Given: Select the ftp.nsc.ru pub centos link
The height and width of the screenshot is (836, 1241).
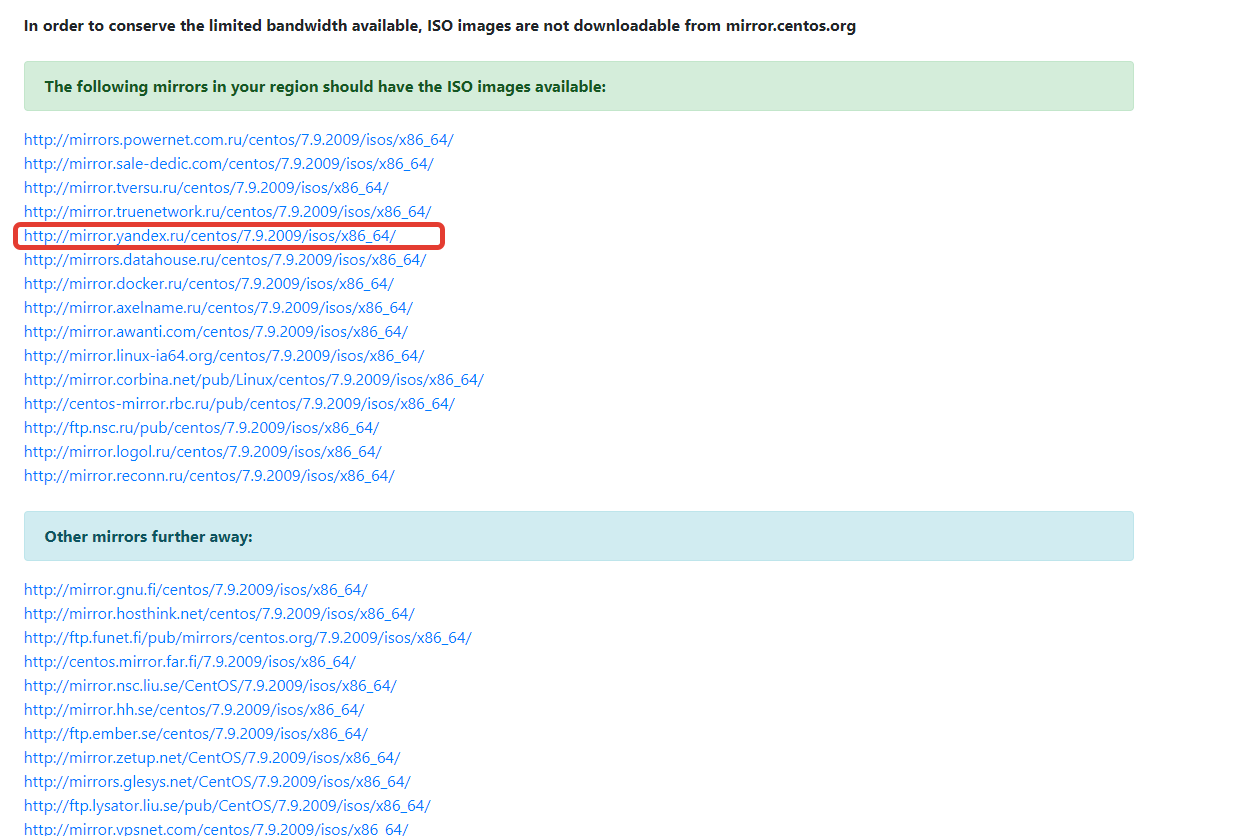Looking at the screenshot, I should 202,427.
